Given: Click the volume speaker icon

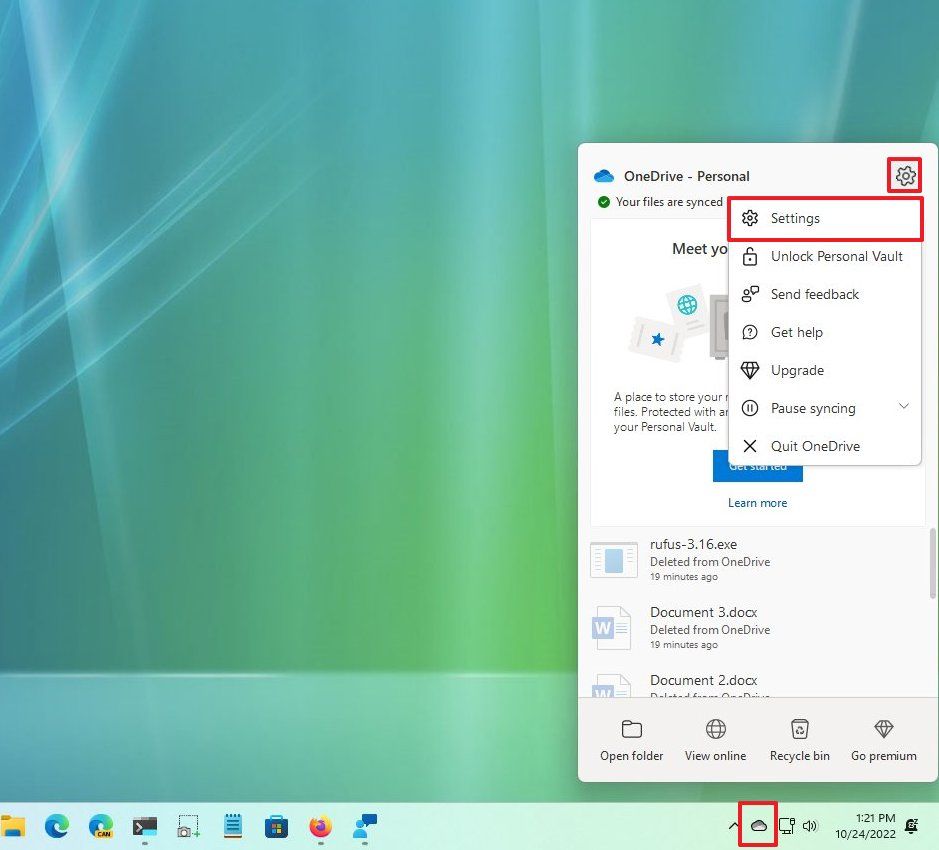Looking at the screenshot, I should tap(810, 826).
